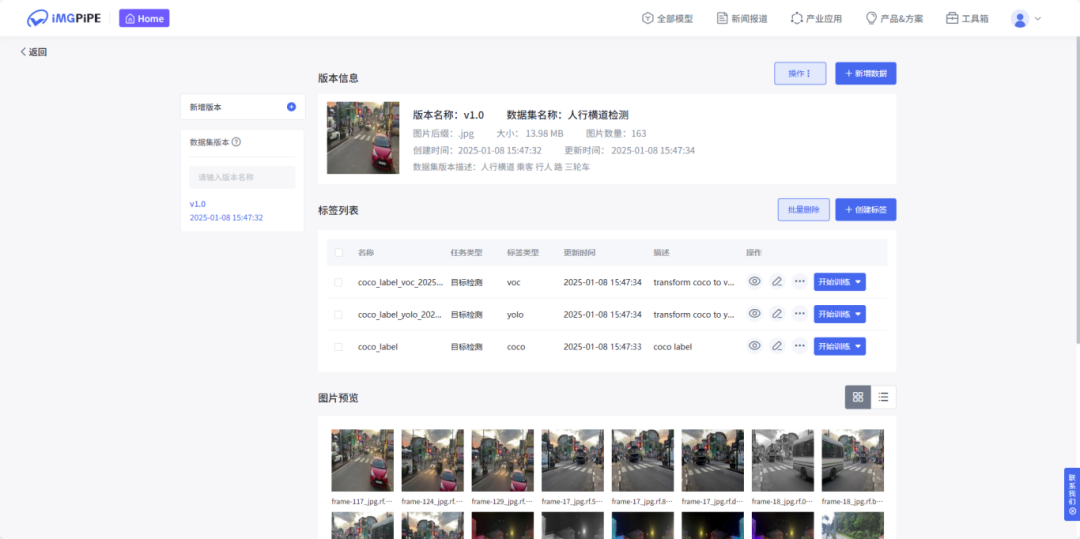Open 开始训练 dropdown for coco_label_yolo row
The image size is (1080, 539).
pos(840,314)
